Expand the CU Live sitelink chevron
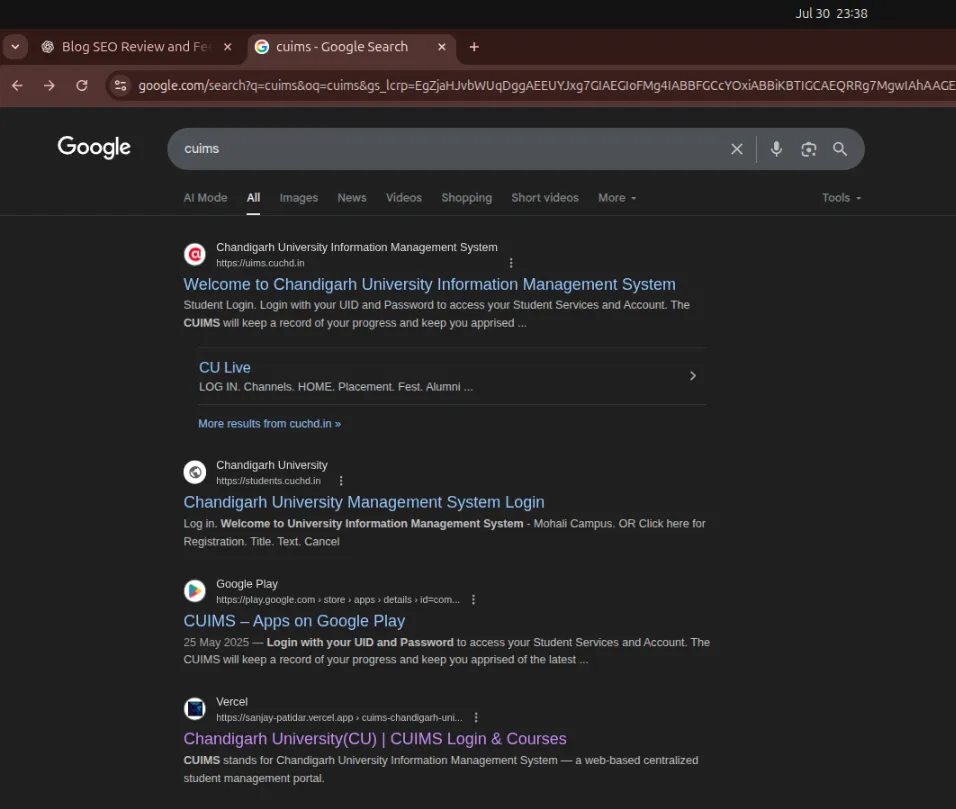Image resolution: width=956 pixels, height=809 pixels. (x=693, y=376)
